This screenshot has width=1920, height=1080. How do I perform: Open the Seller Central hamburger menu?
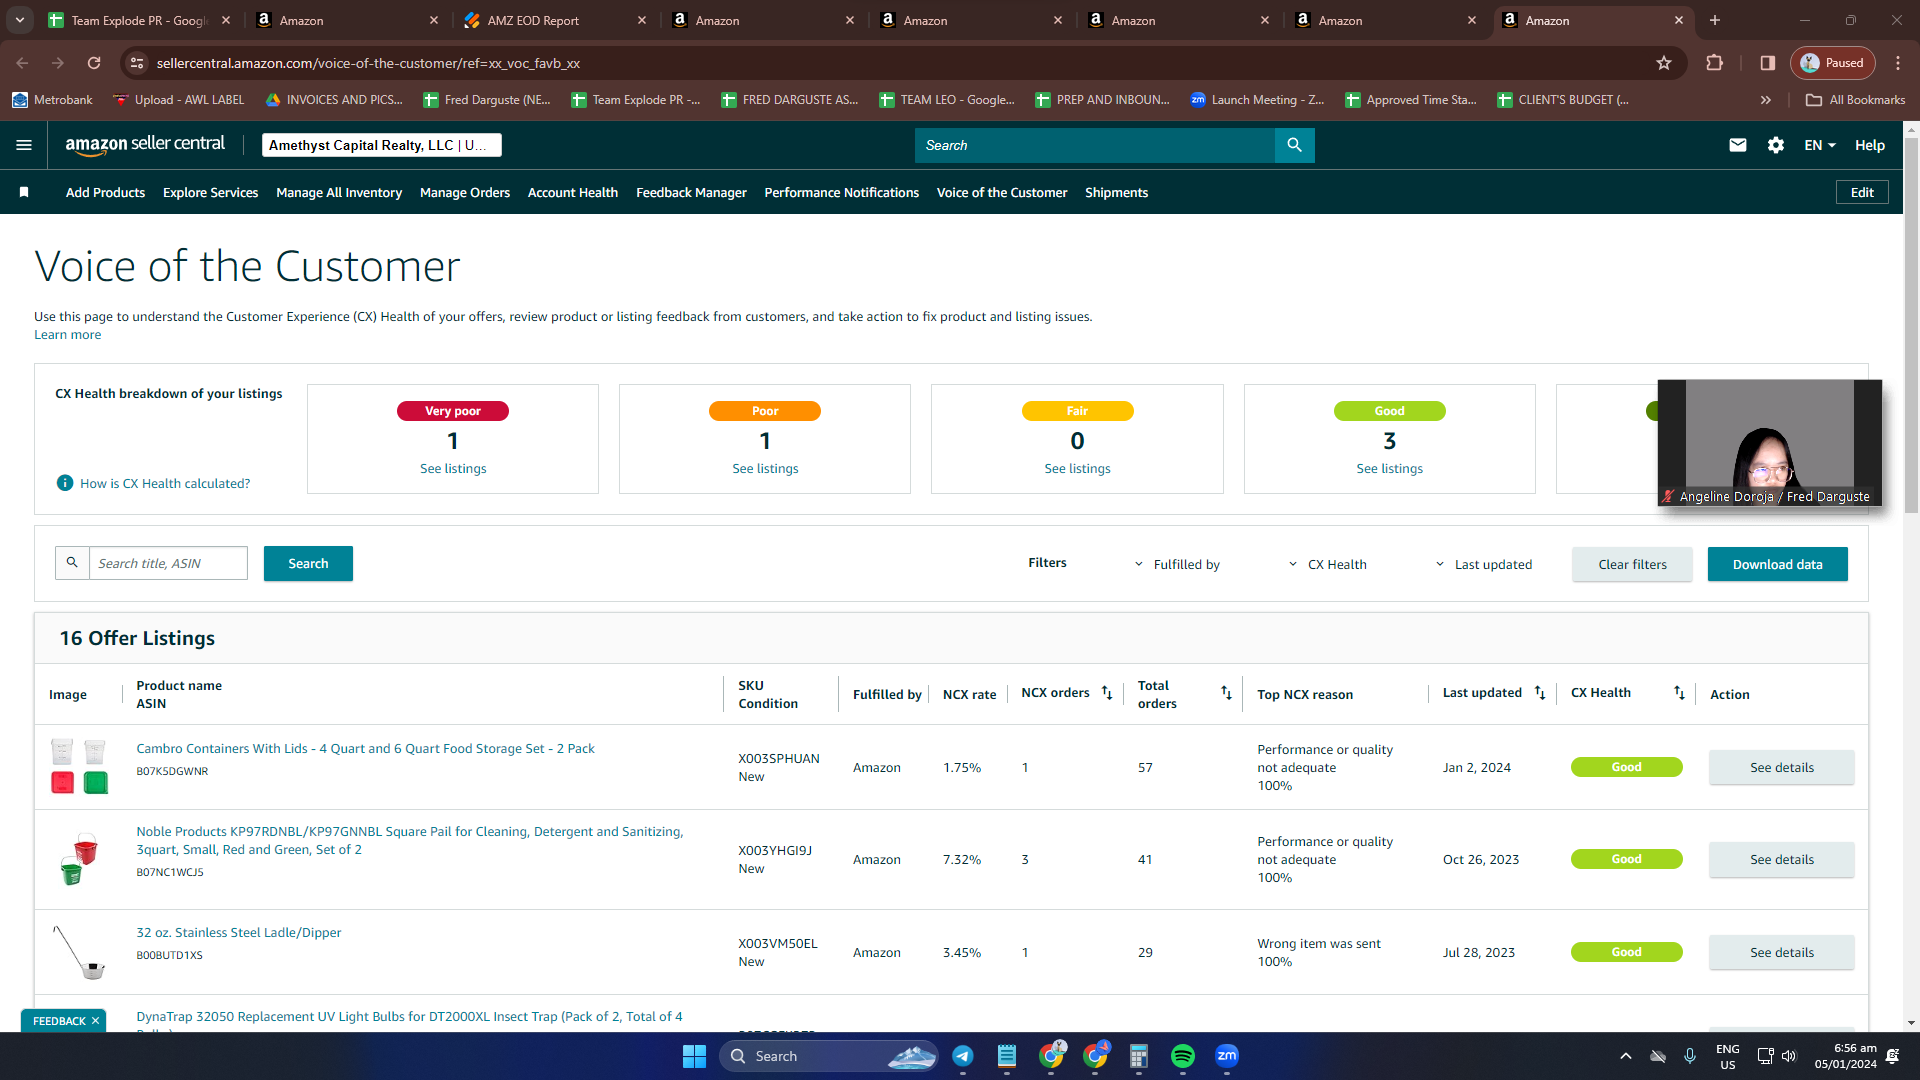click(x=24, y=145)
